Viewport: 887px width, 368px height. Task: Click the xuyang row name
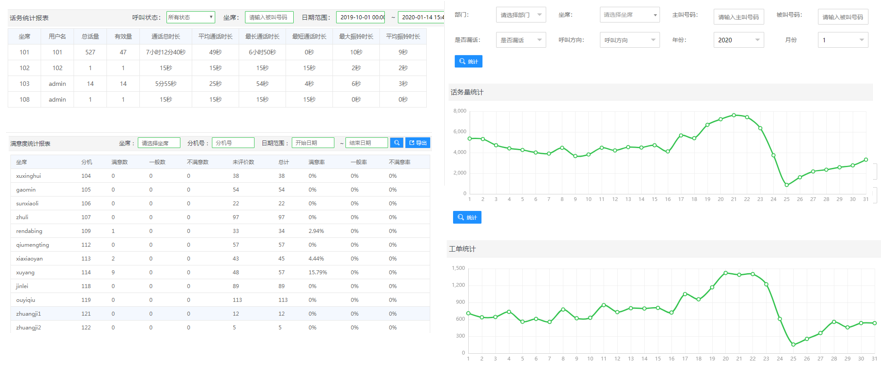coord(25,272)
